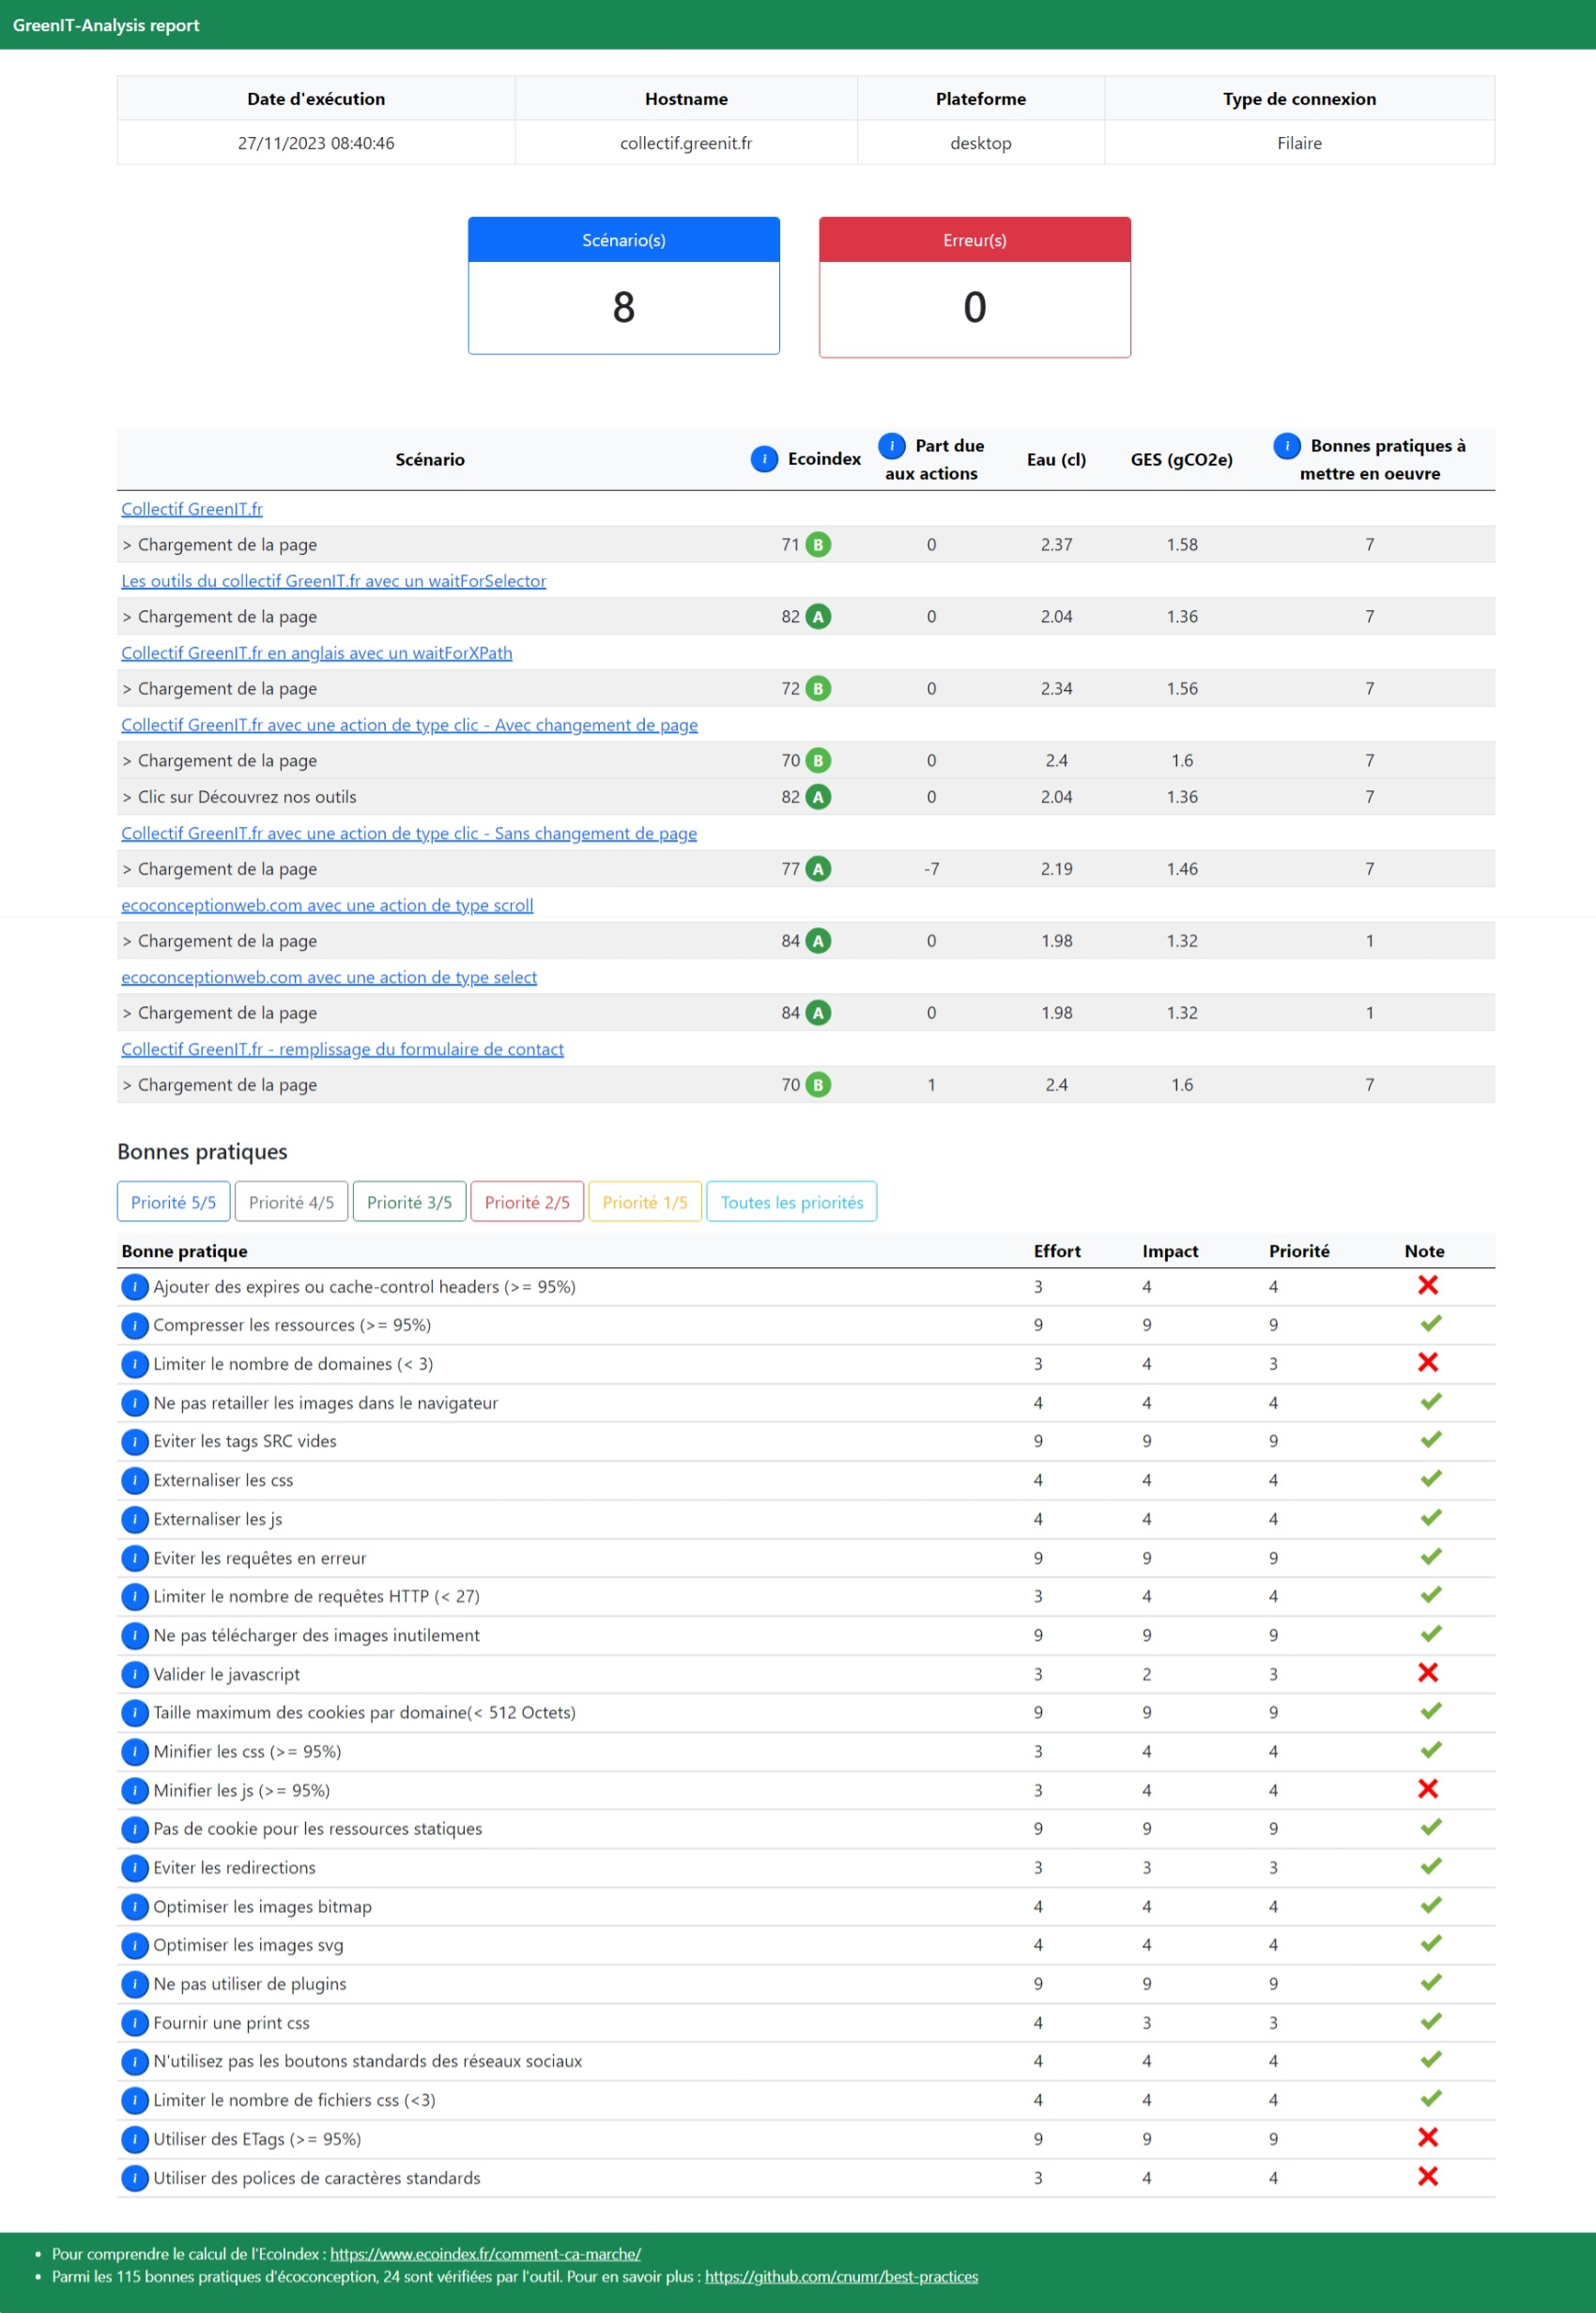The height and width of the screenshot is (2313, 1596).
Task: Click green B grade badge next to 71
Action: point(818,545)
